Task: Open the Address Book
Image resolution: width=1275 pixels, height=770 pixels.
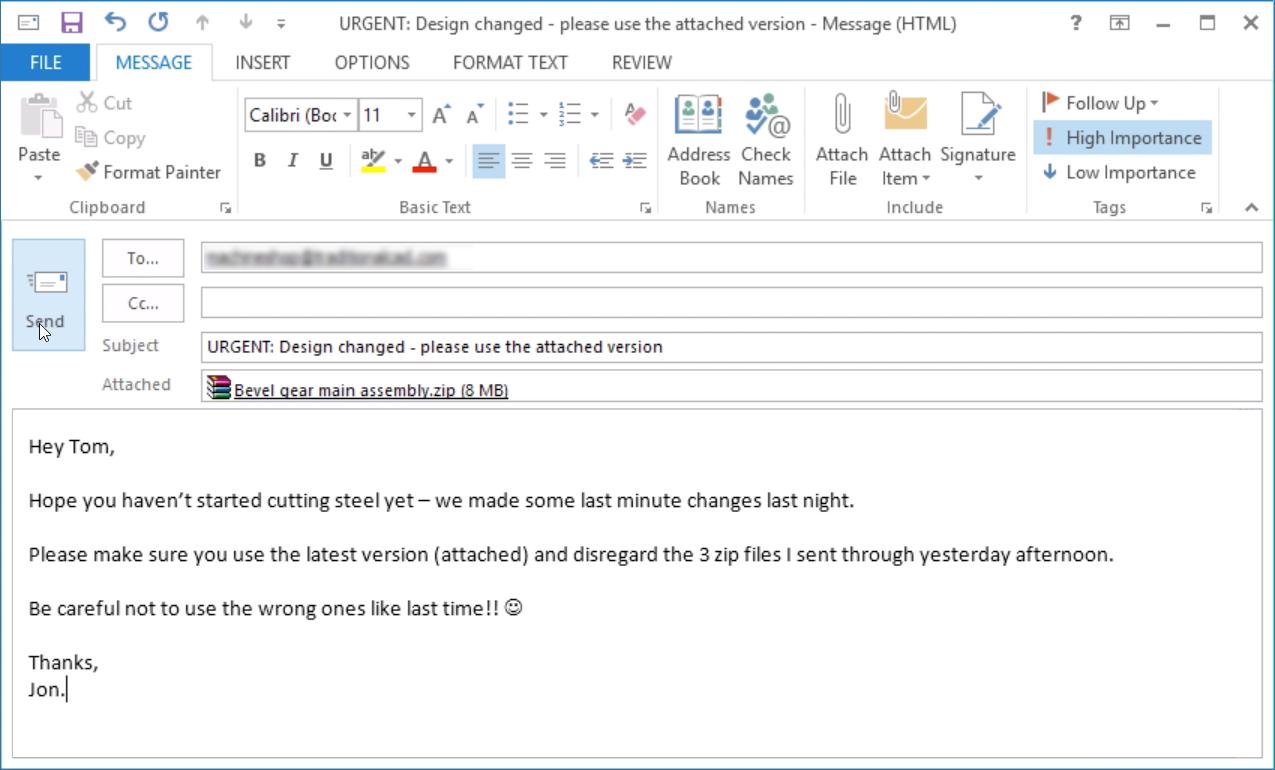Action: (x=699, y=140)
